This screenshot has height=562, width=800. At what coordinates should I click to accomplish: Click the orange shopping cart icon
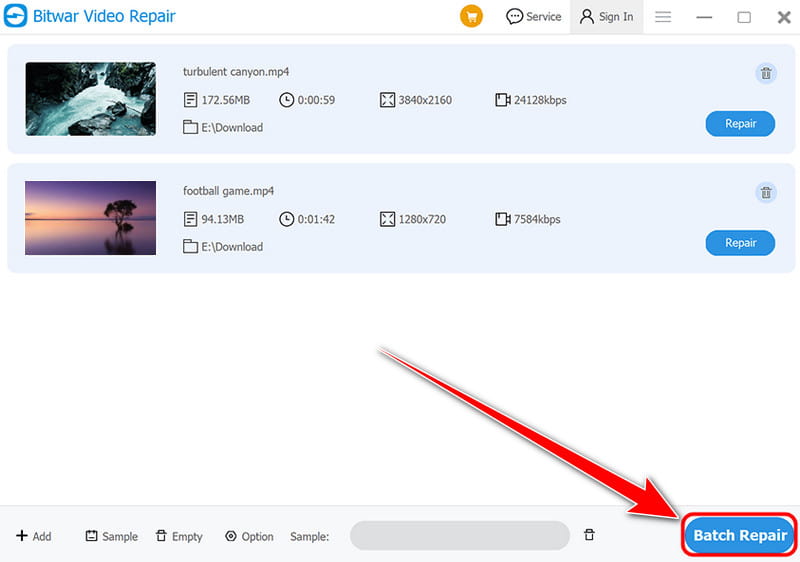pos(471,17)
